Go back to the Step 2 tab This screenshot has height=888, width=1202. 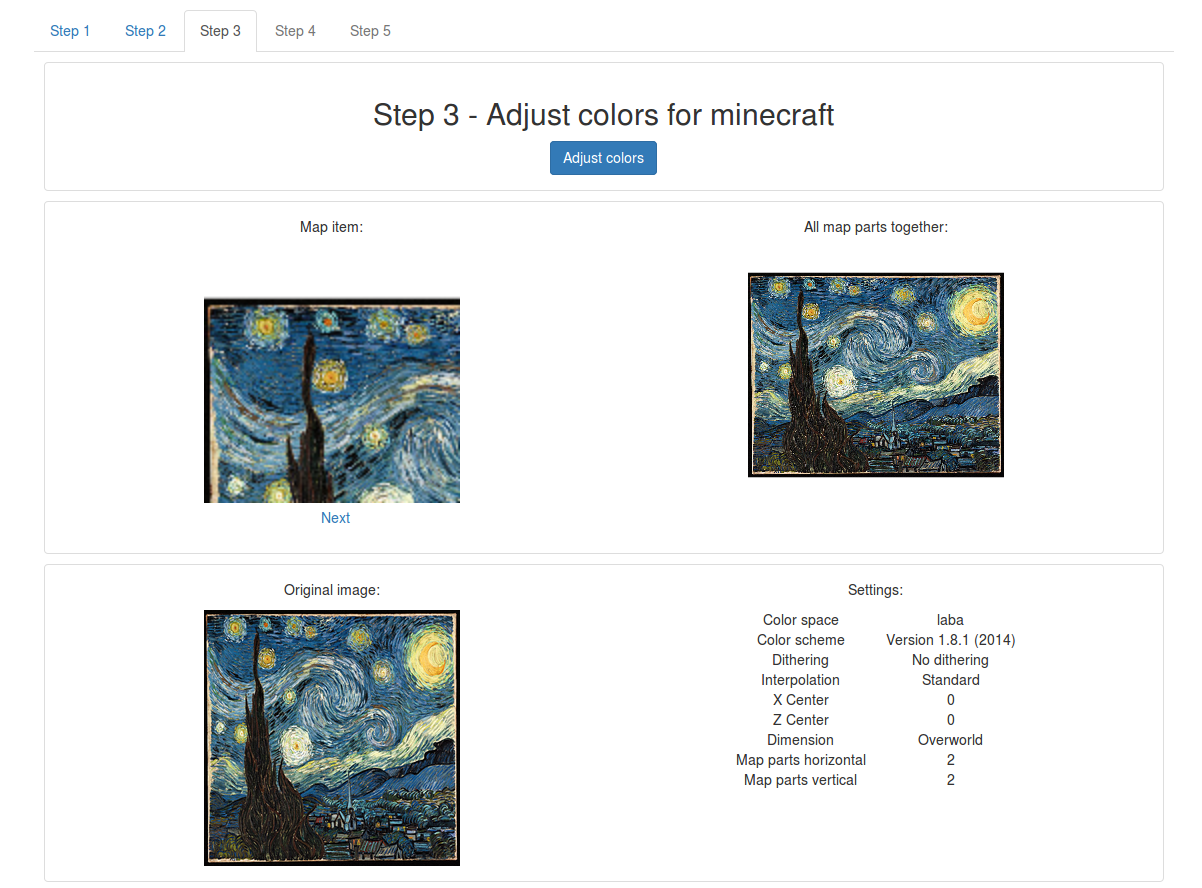pos(146,31)
